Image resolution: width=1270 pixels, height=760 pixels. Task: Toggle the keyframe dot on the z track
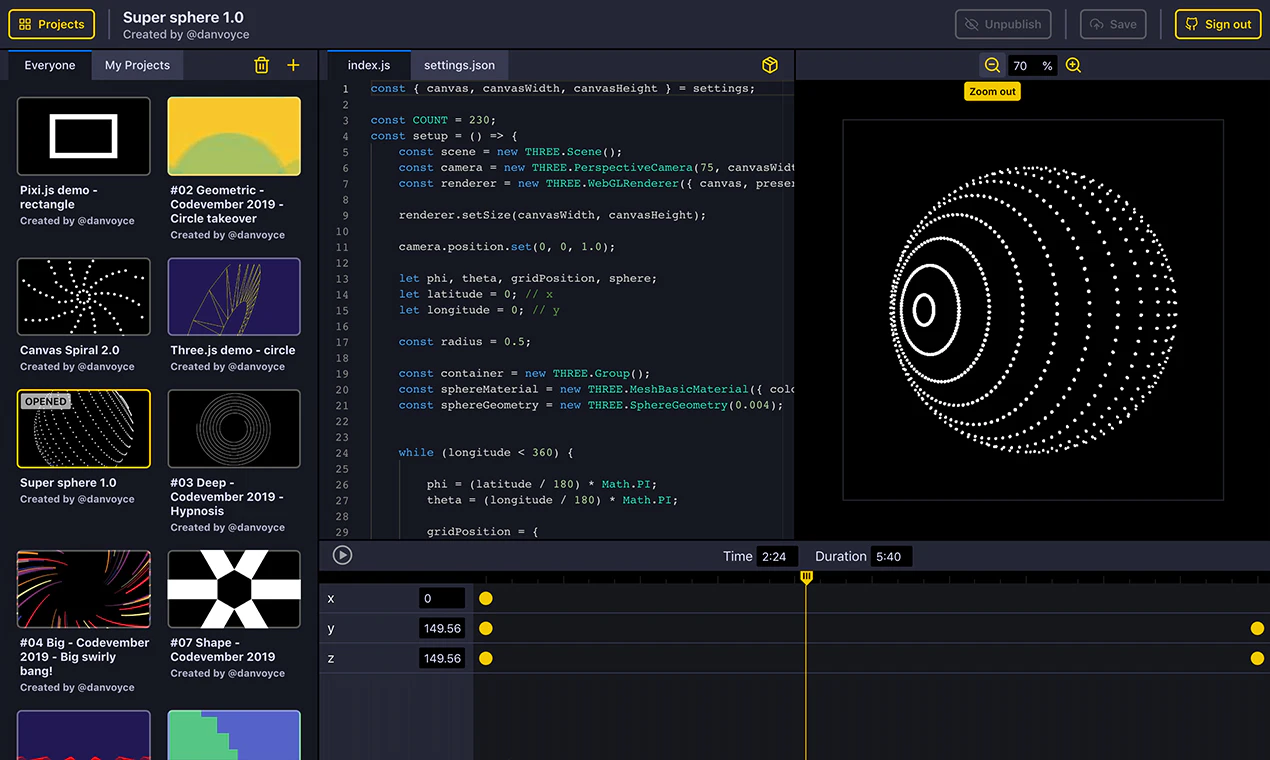tap(485, 658)
